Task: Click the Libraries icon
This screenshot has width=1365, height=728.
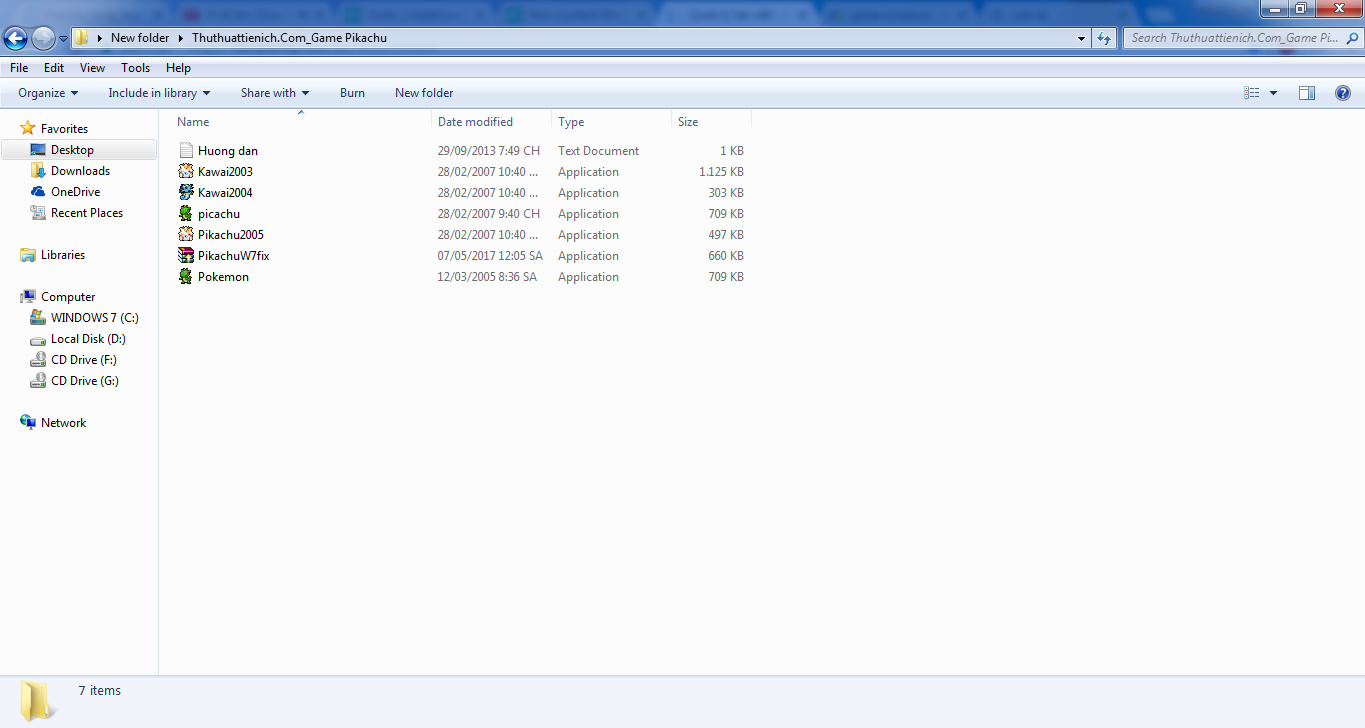Action: (x=28, y=255)
